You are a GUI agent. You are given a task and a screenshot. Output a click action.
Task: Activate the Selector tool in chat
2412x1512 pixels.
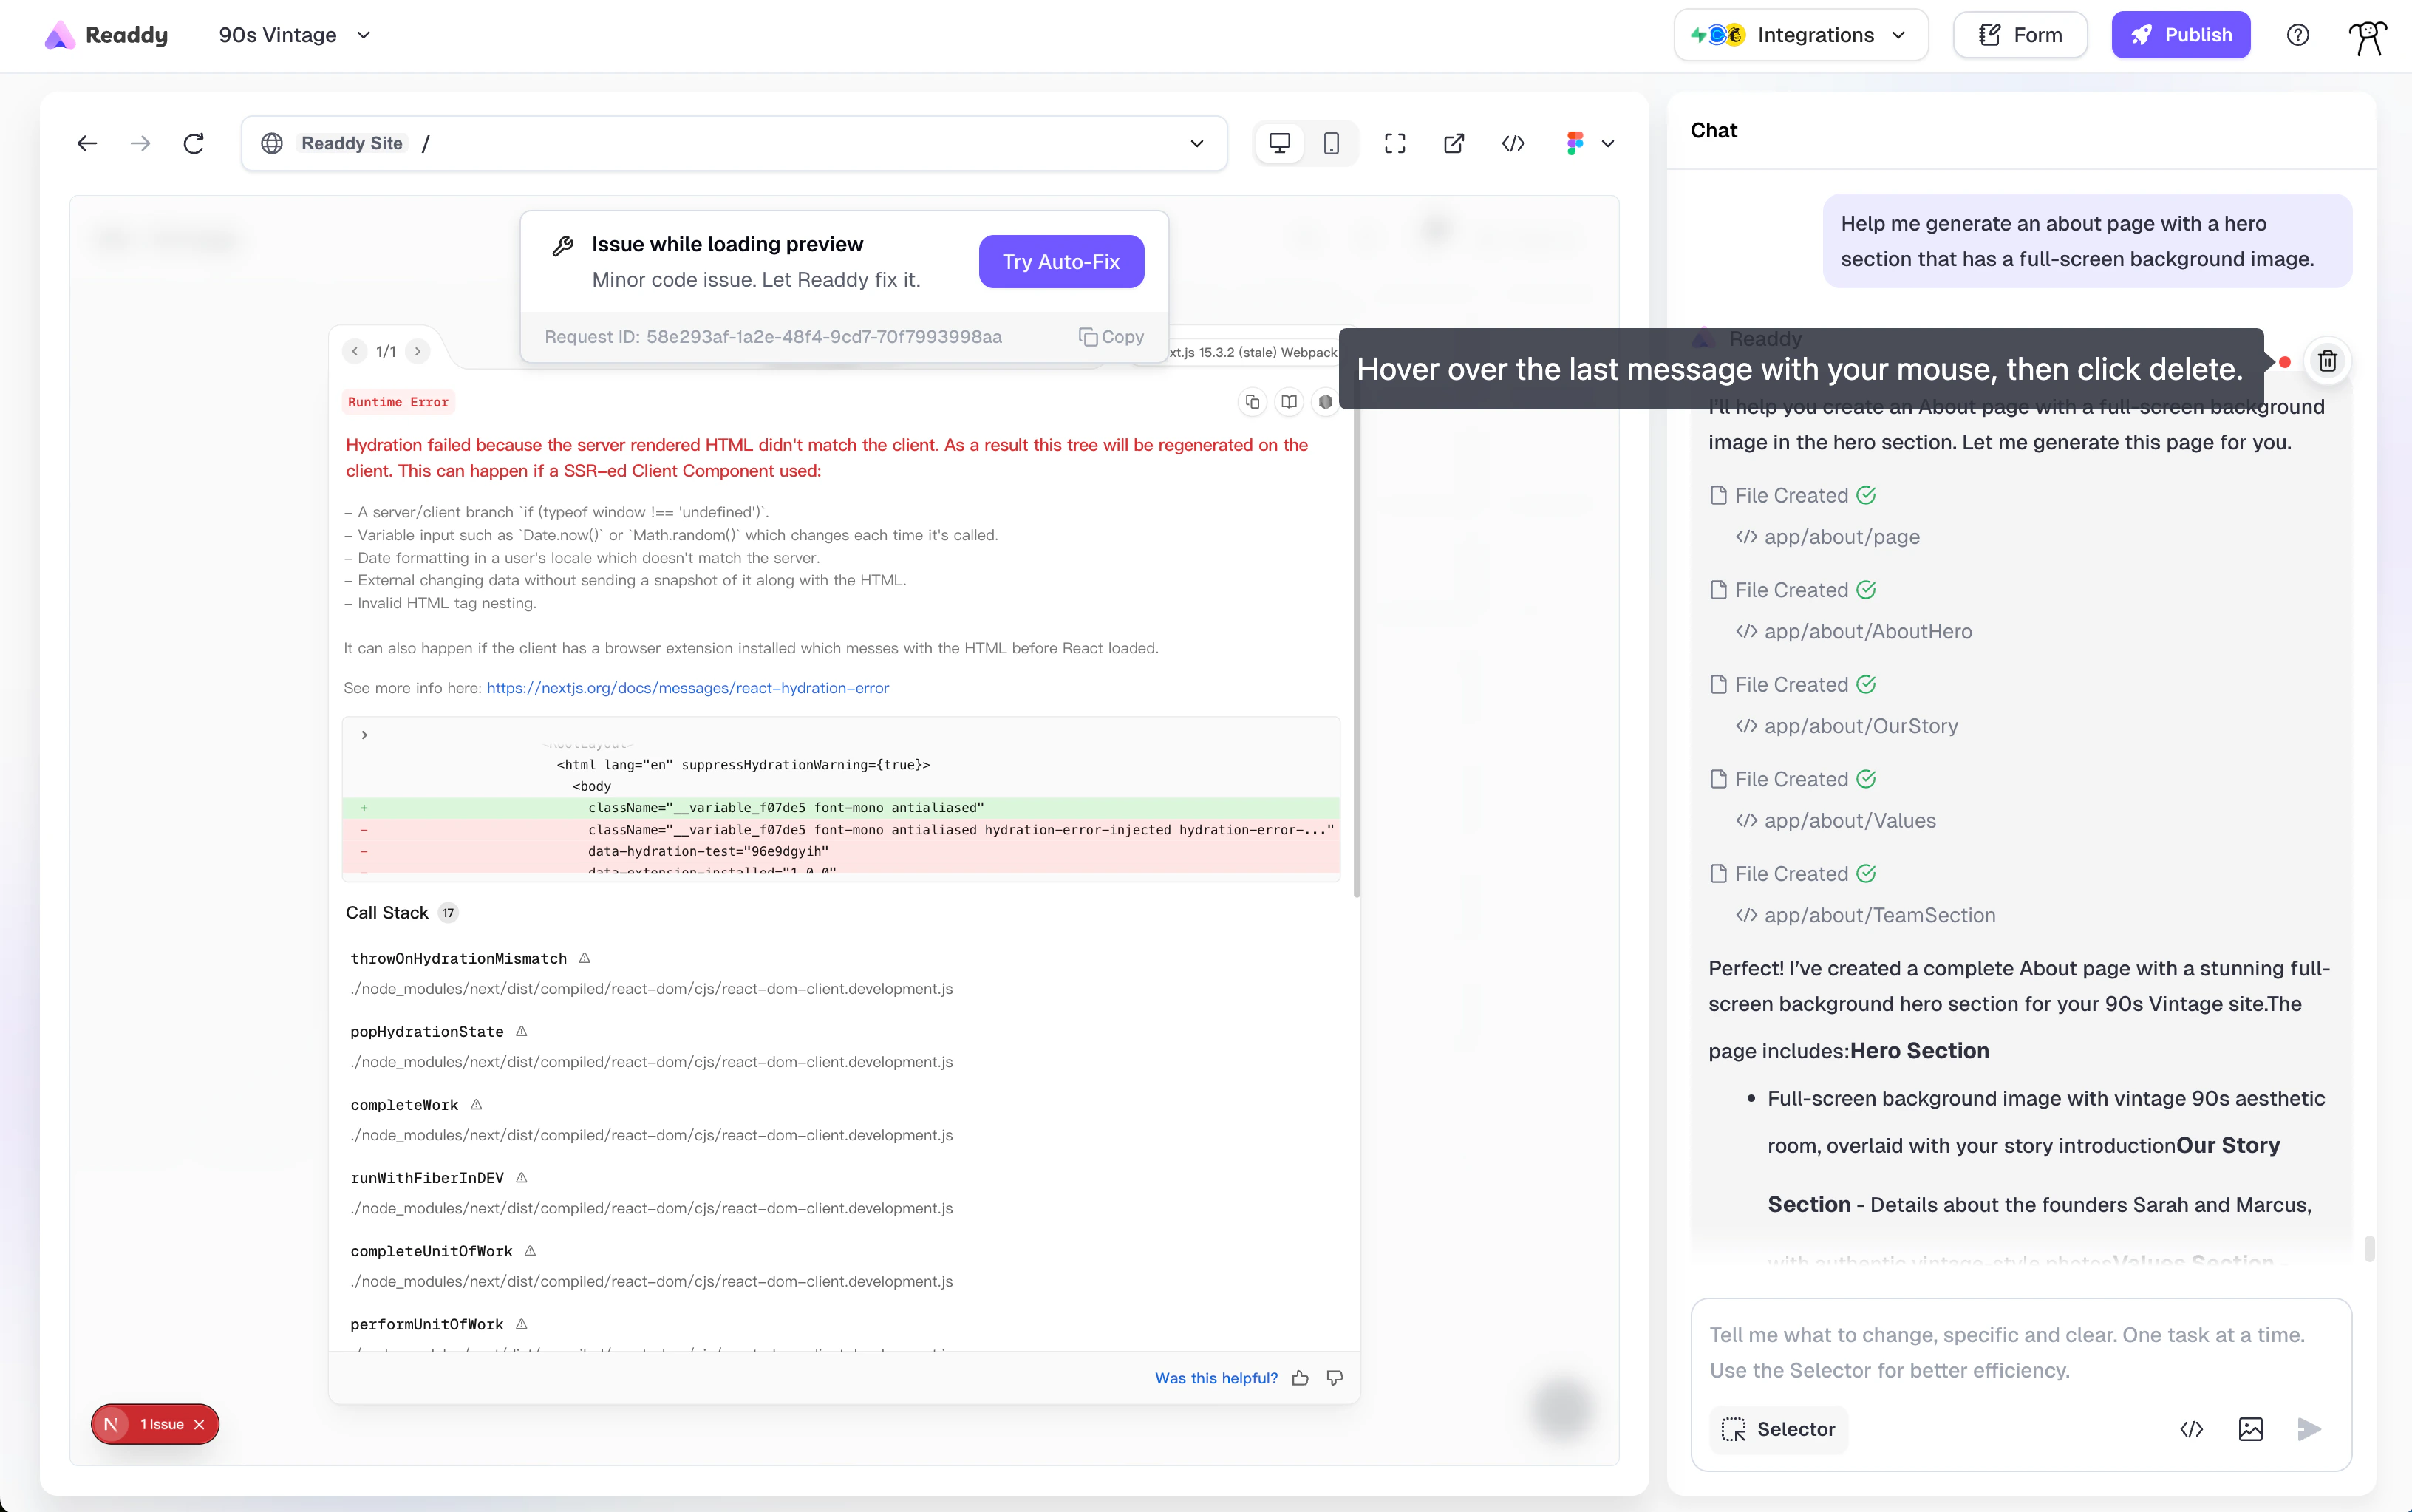tap(1778, 1429)
